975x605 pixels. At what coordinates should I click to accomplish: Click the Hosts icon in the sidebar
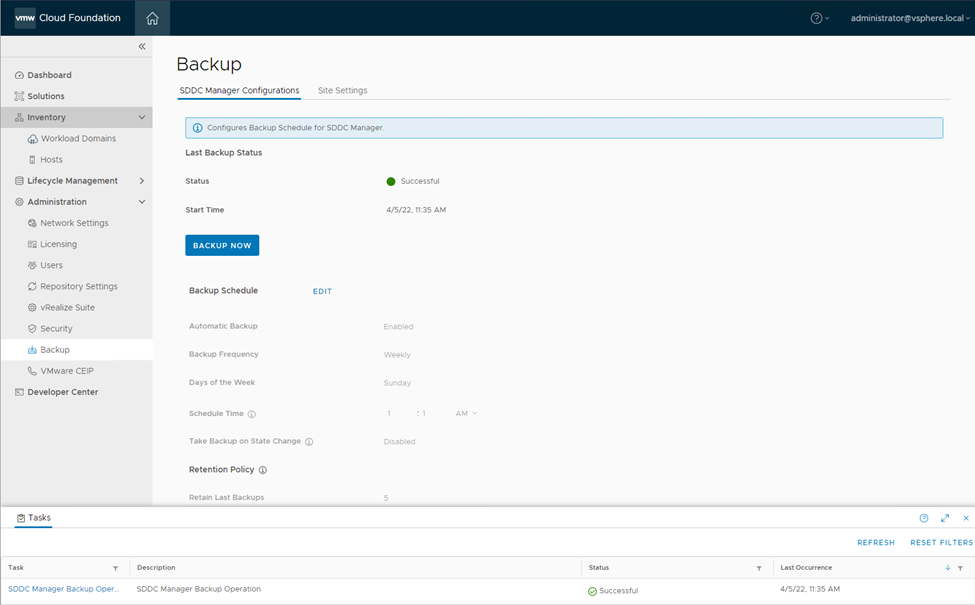click(x=32, y=160)
